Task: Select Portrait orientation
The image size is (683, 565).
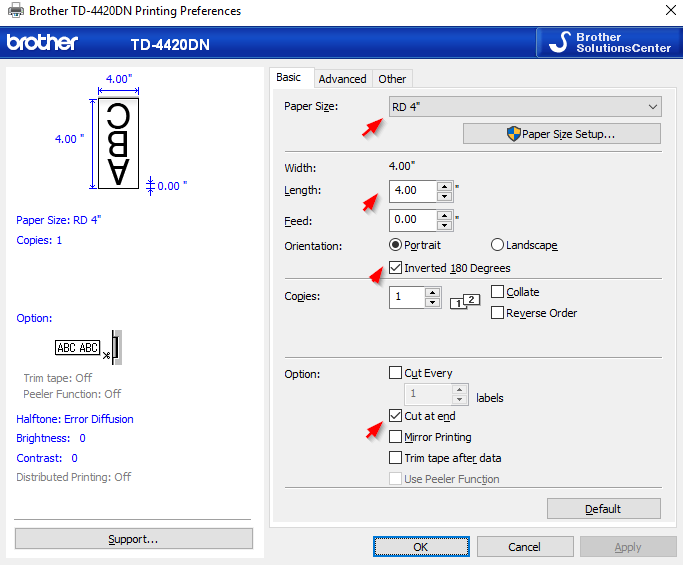Action: [x=415, y=245]
